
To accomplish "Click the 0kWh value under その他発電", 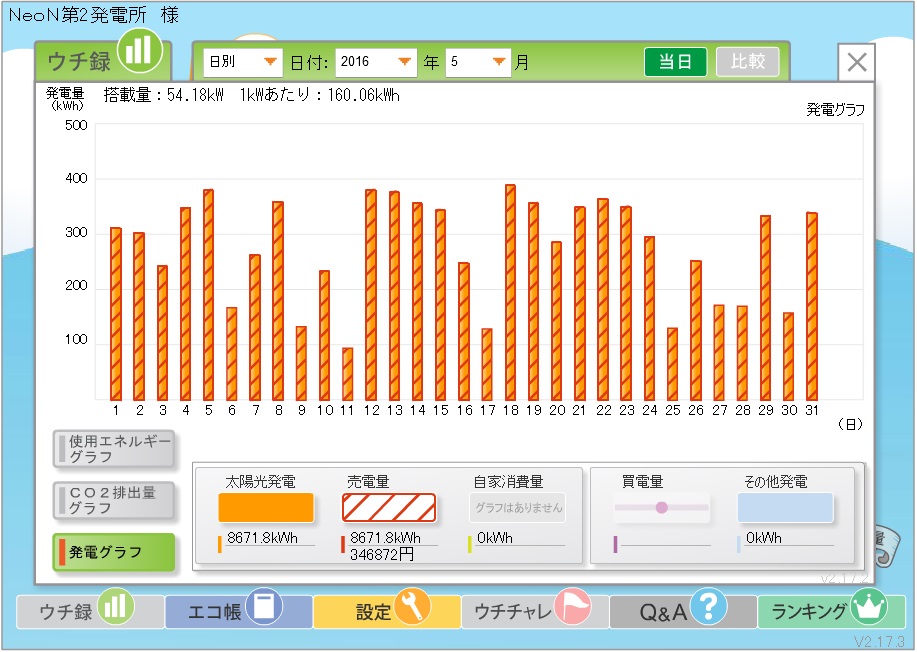I will pos(764,537).
